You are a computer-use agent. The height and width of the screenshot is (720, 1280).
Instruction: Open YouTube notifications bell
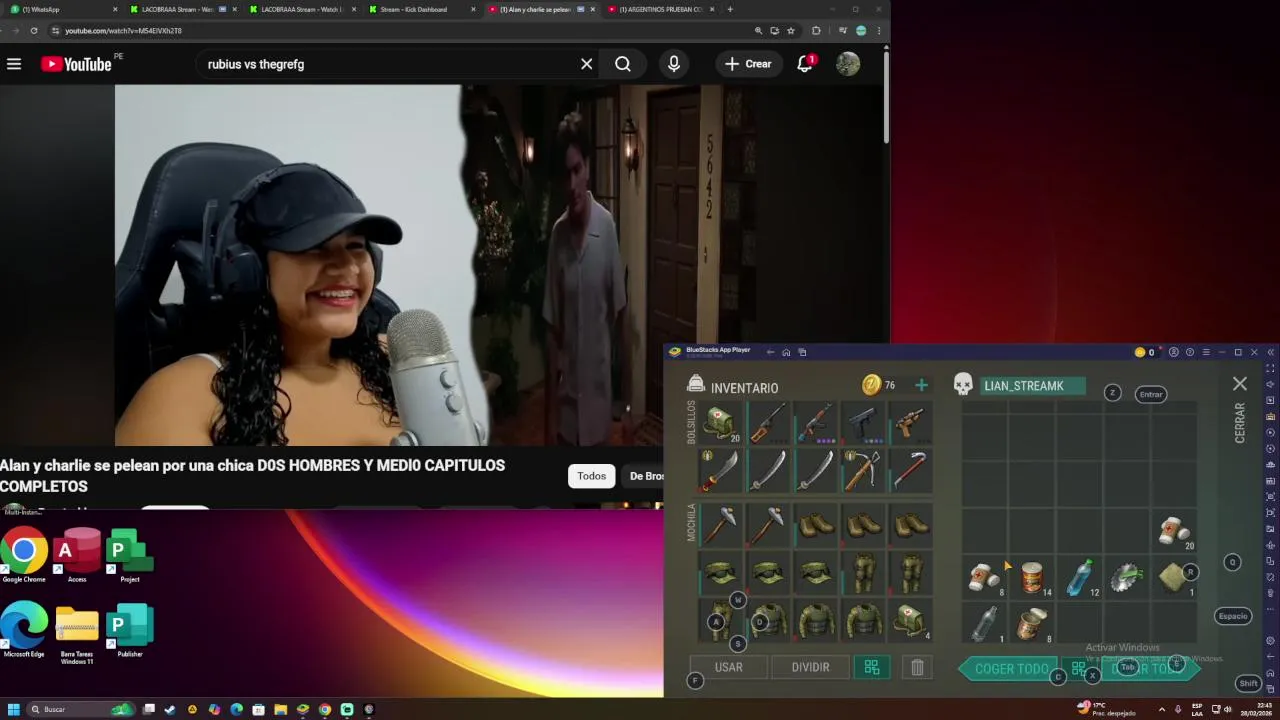click(x=805, y=64)
